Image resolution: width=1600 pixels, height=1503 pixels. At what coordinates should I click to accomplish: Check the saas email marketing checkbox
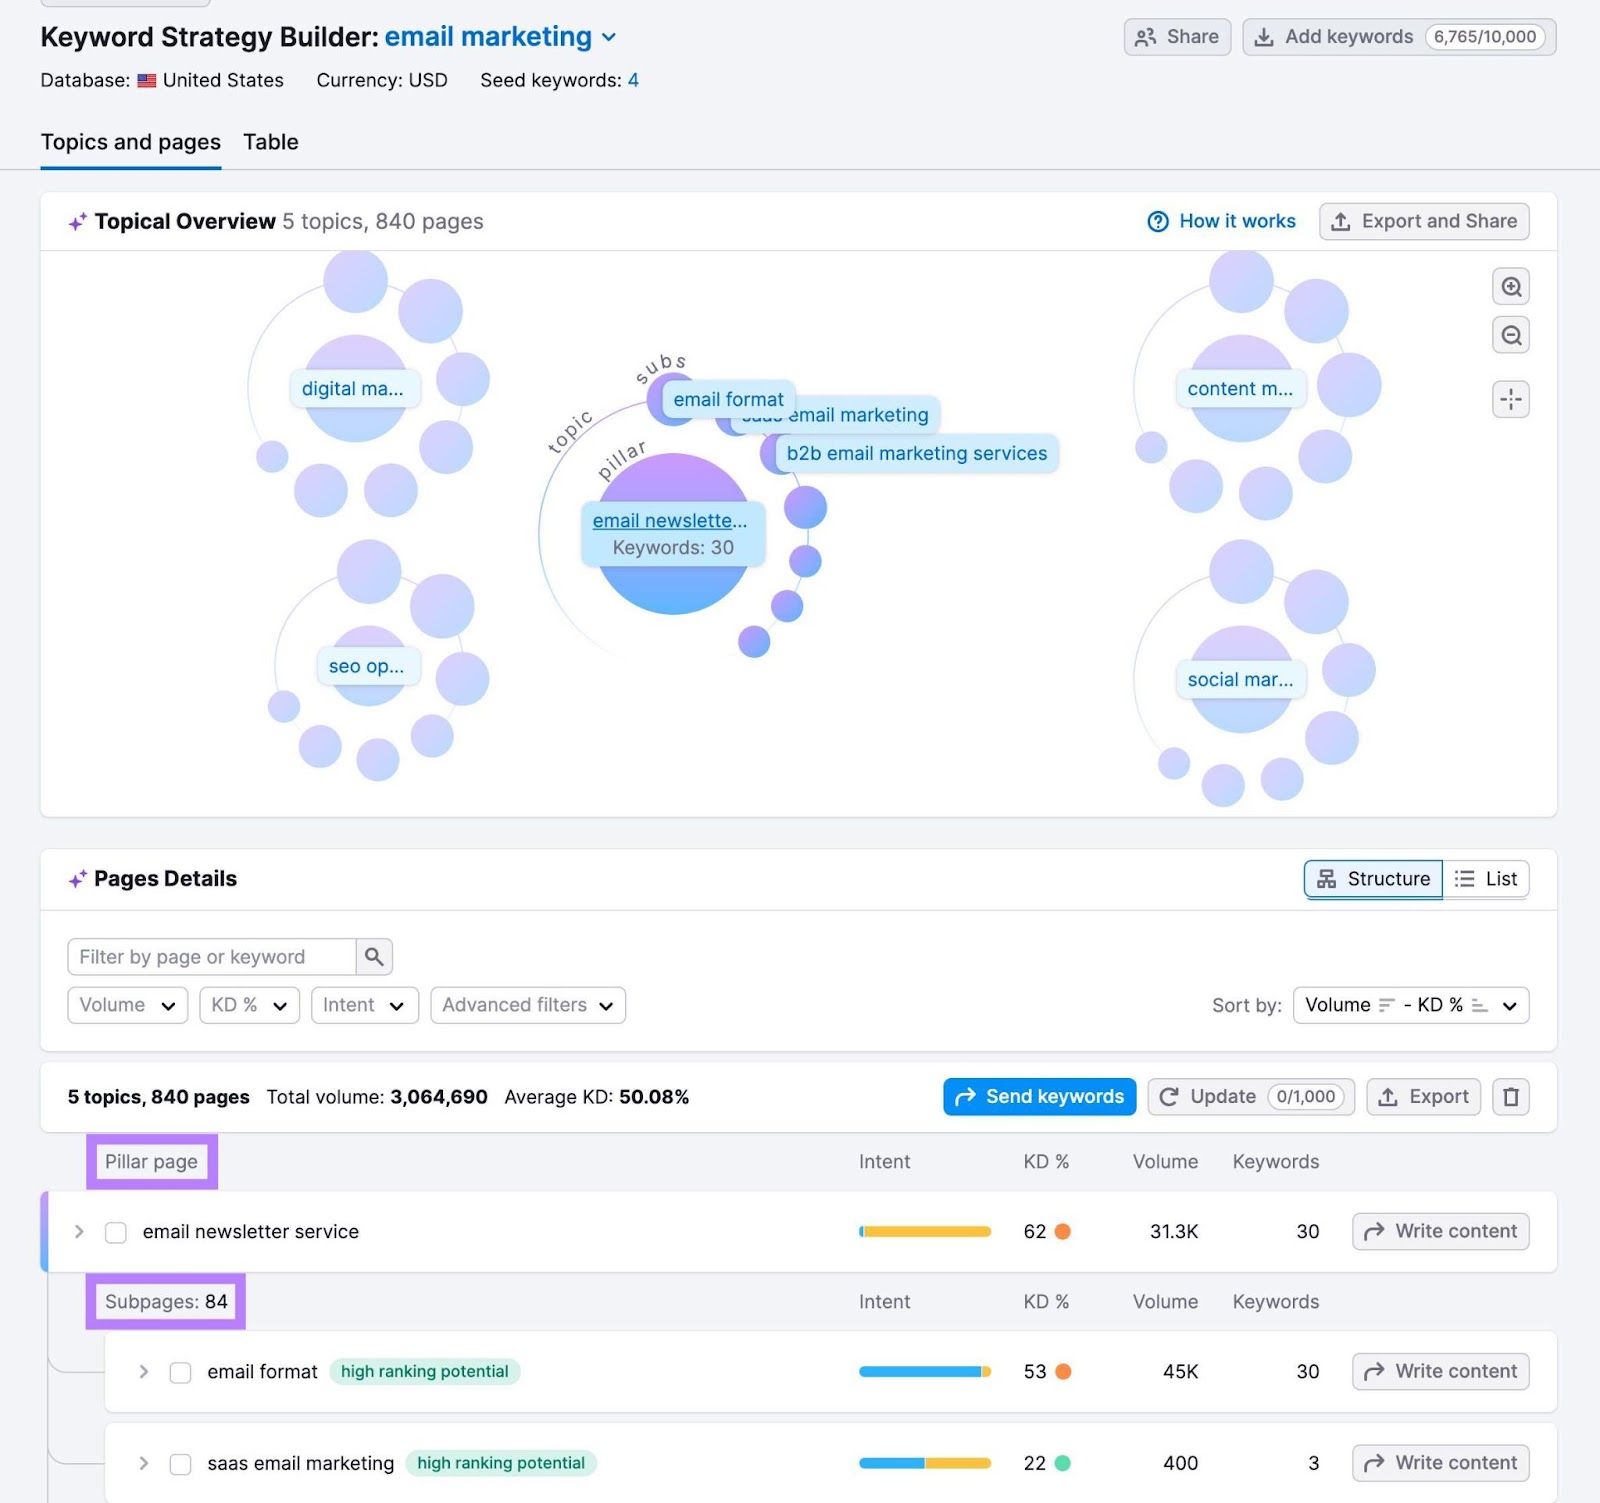(x=180, y=1463)
